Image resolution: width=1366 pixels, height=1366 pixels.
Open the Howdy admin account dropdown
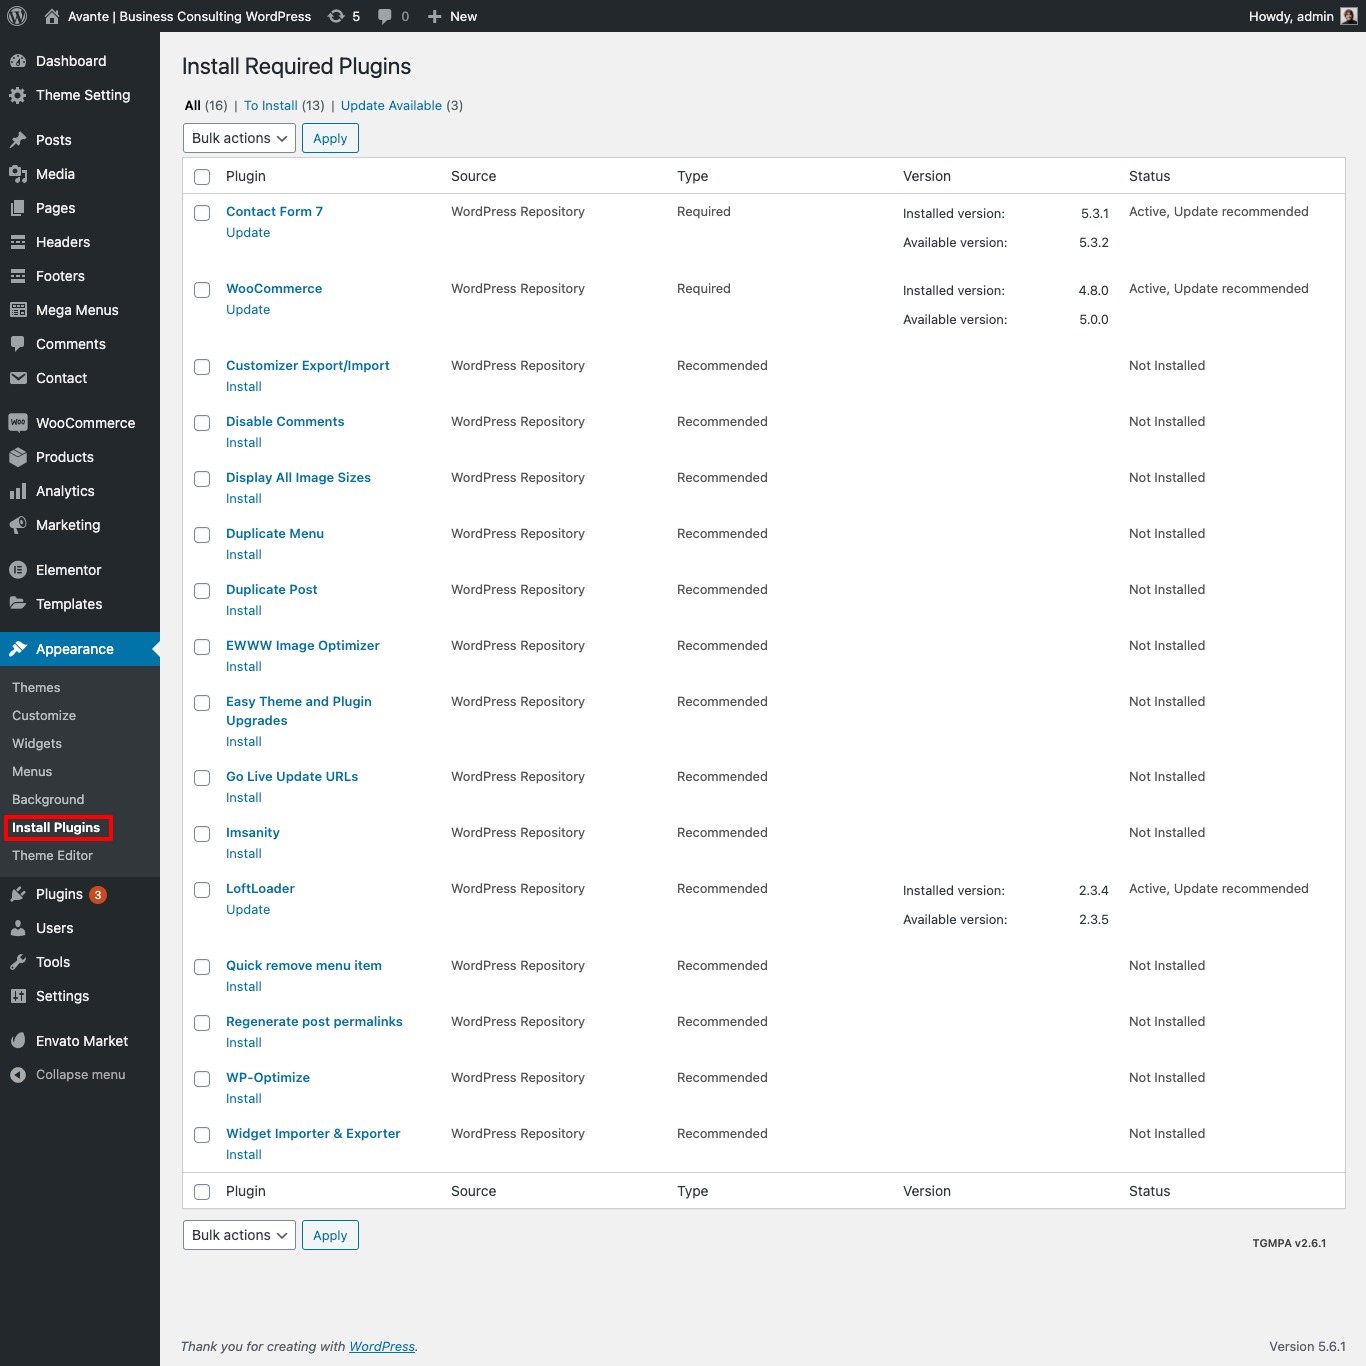coord(1290,16)
